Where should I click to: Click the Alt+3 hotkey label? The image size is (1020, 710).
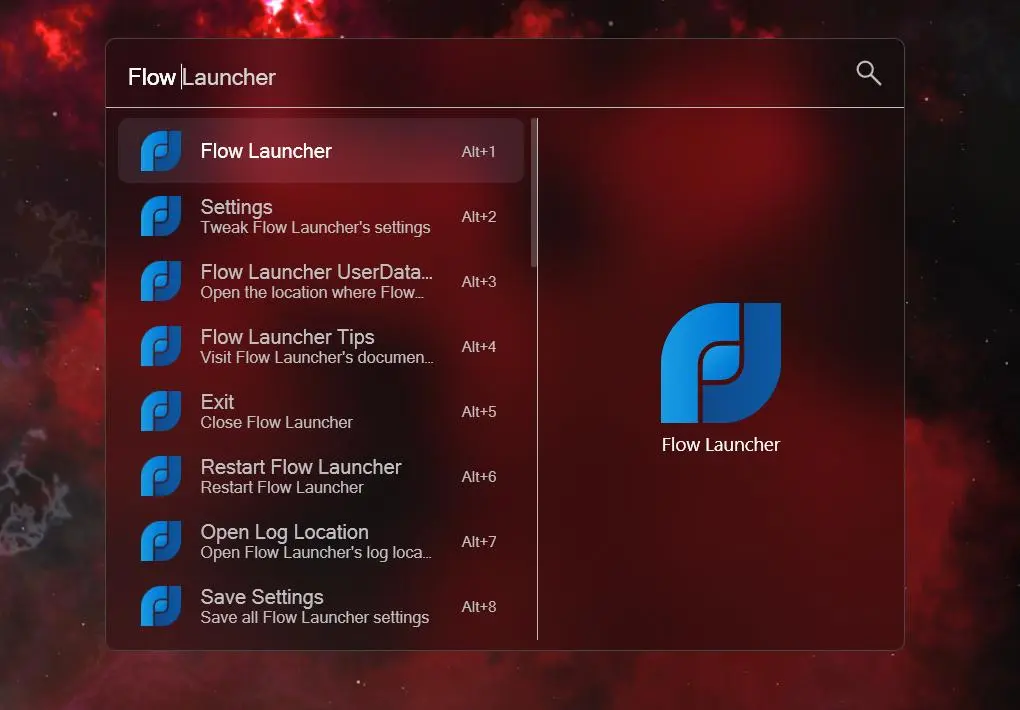(x=479, y=282)
